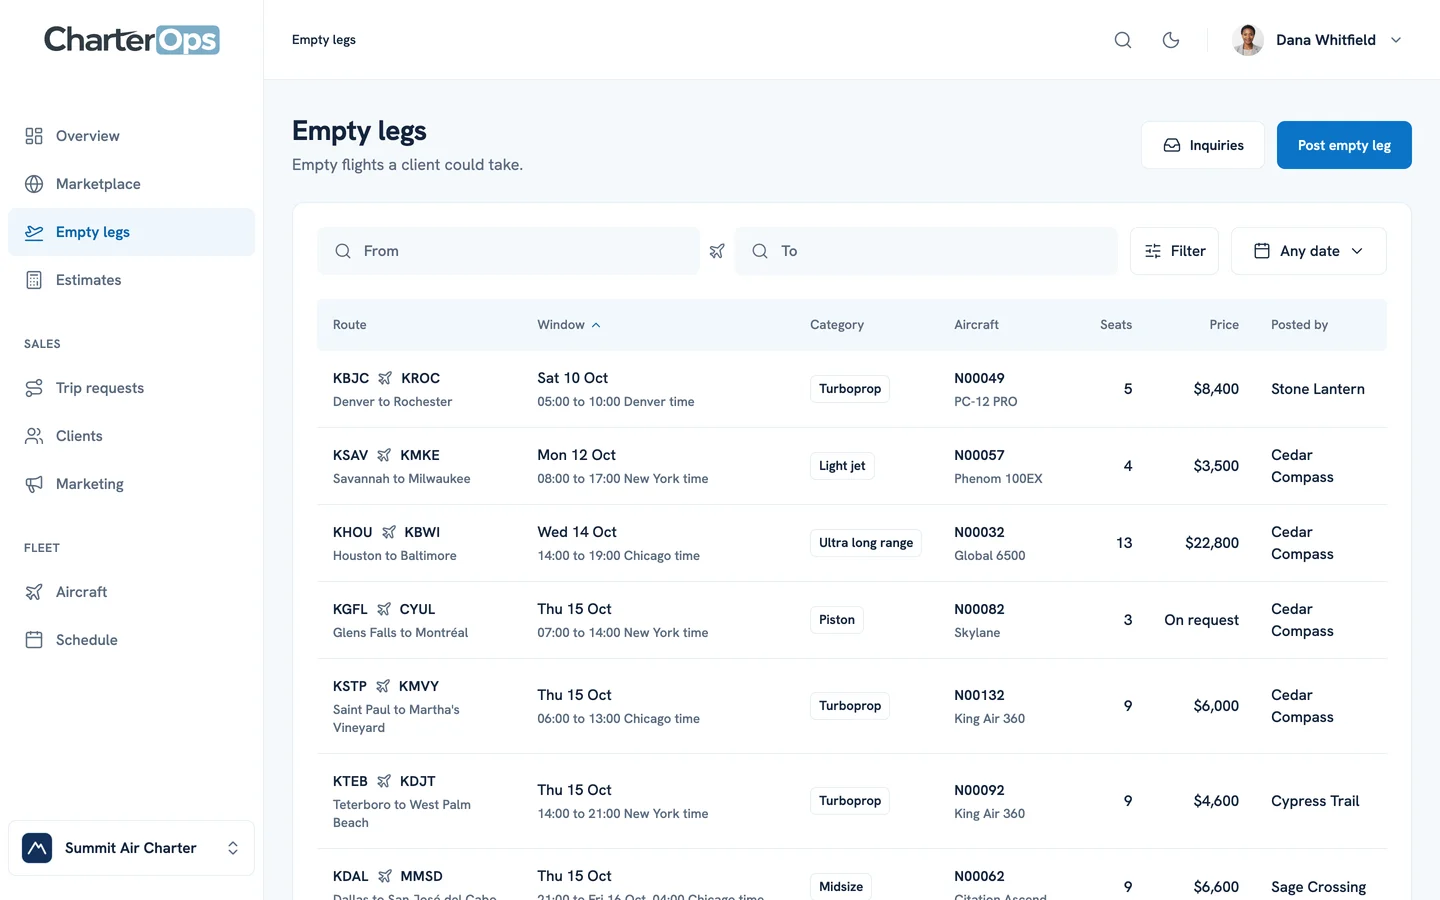Click the Light jet category badge

tap(842, 466)
